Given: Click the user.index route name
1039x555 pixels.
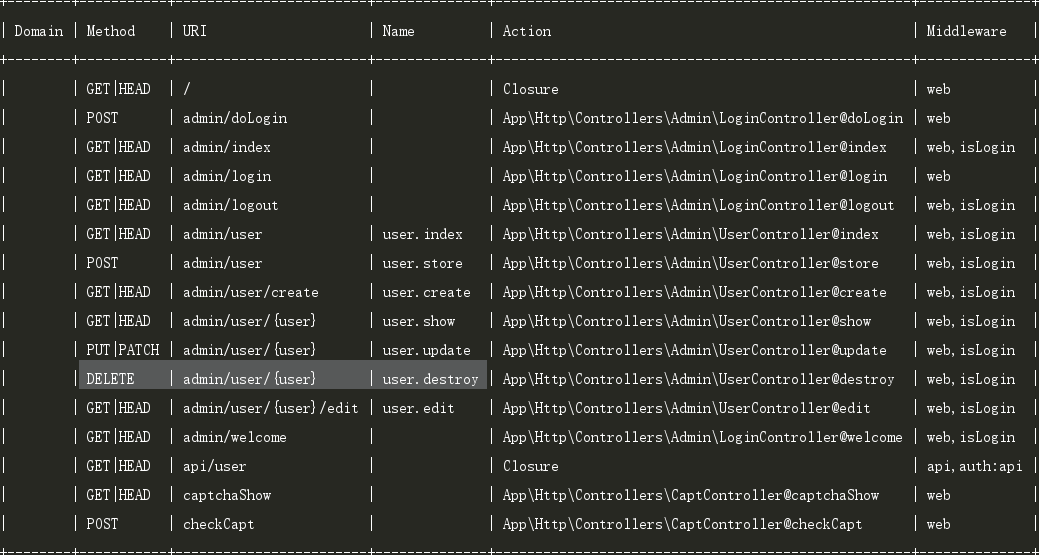Looking at the screenshot, I should point(423,234).
